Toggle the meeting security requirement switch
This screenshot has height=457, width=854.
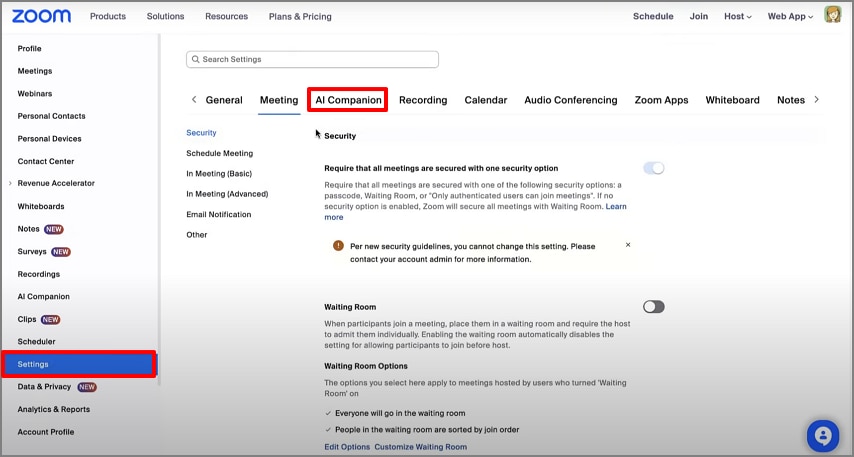pos(653,168)
